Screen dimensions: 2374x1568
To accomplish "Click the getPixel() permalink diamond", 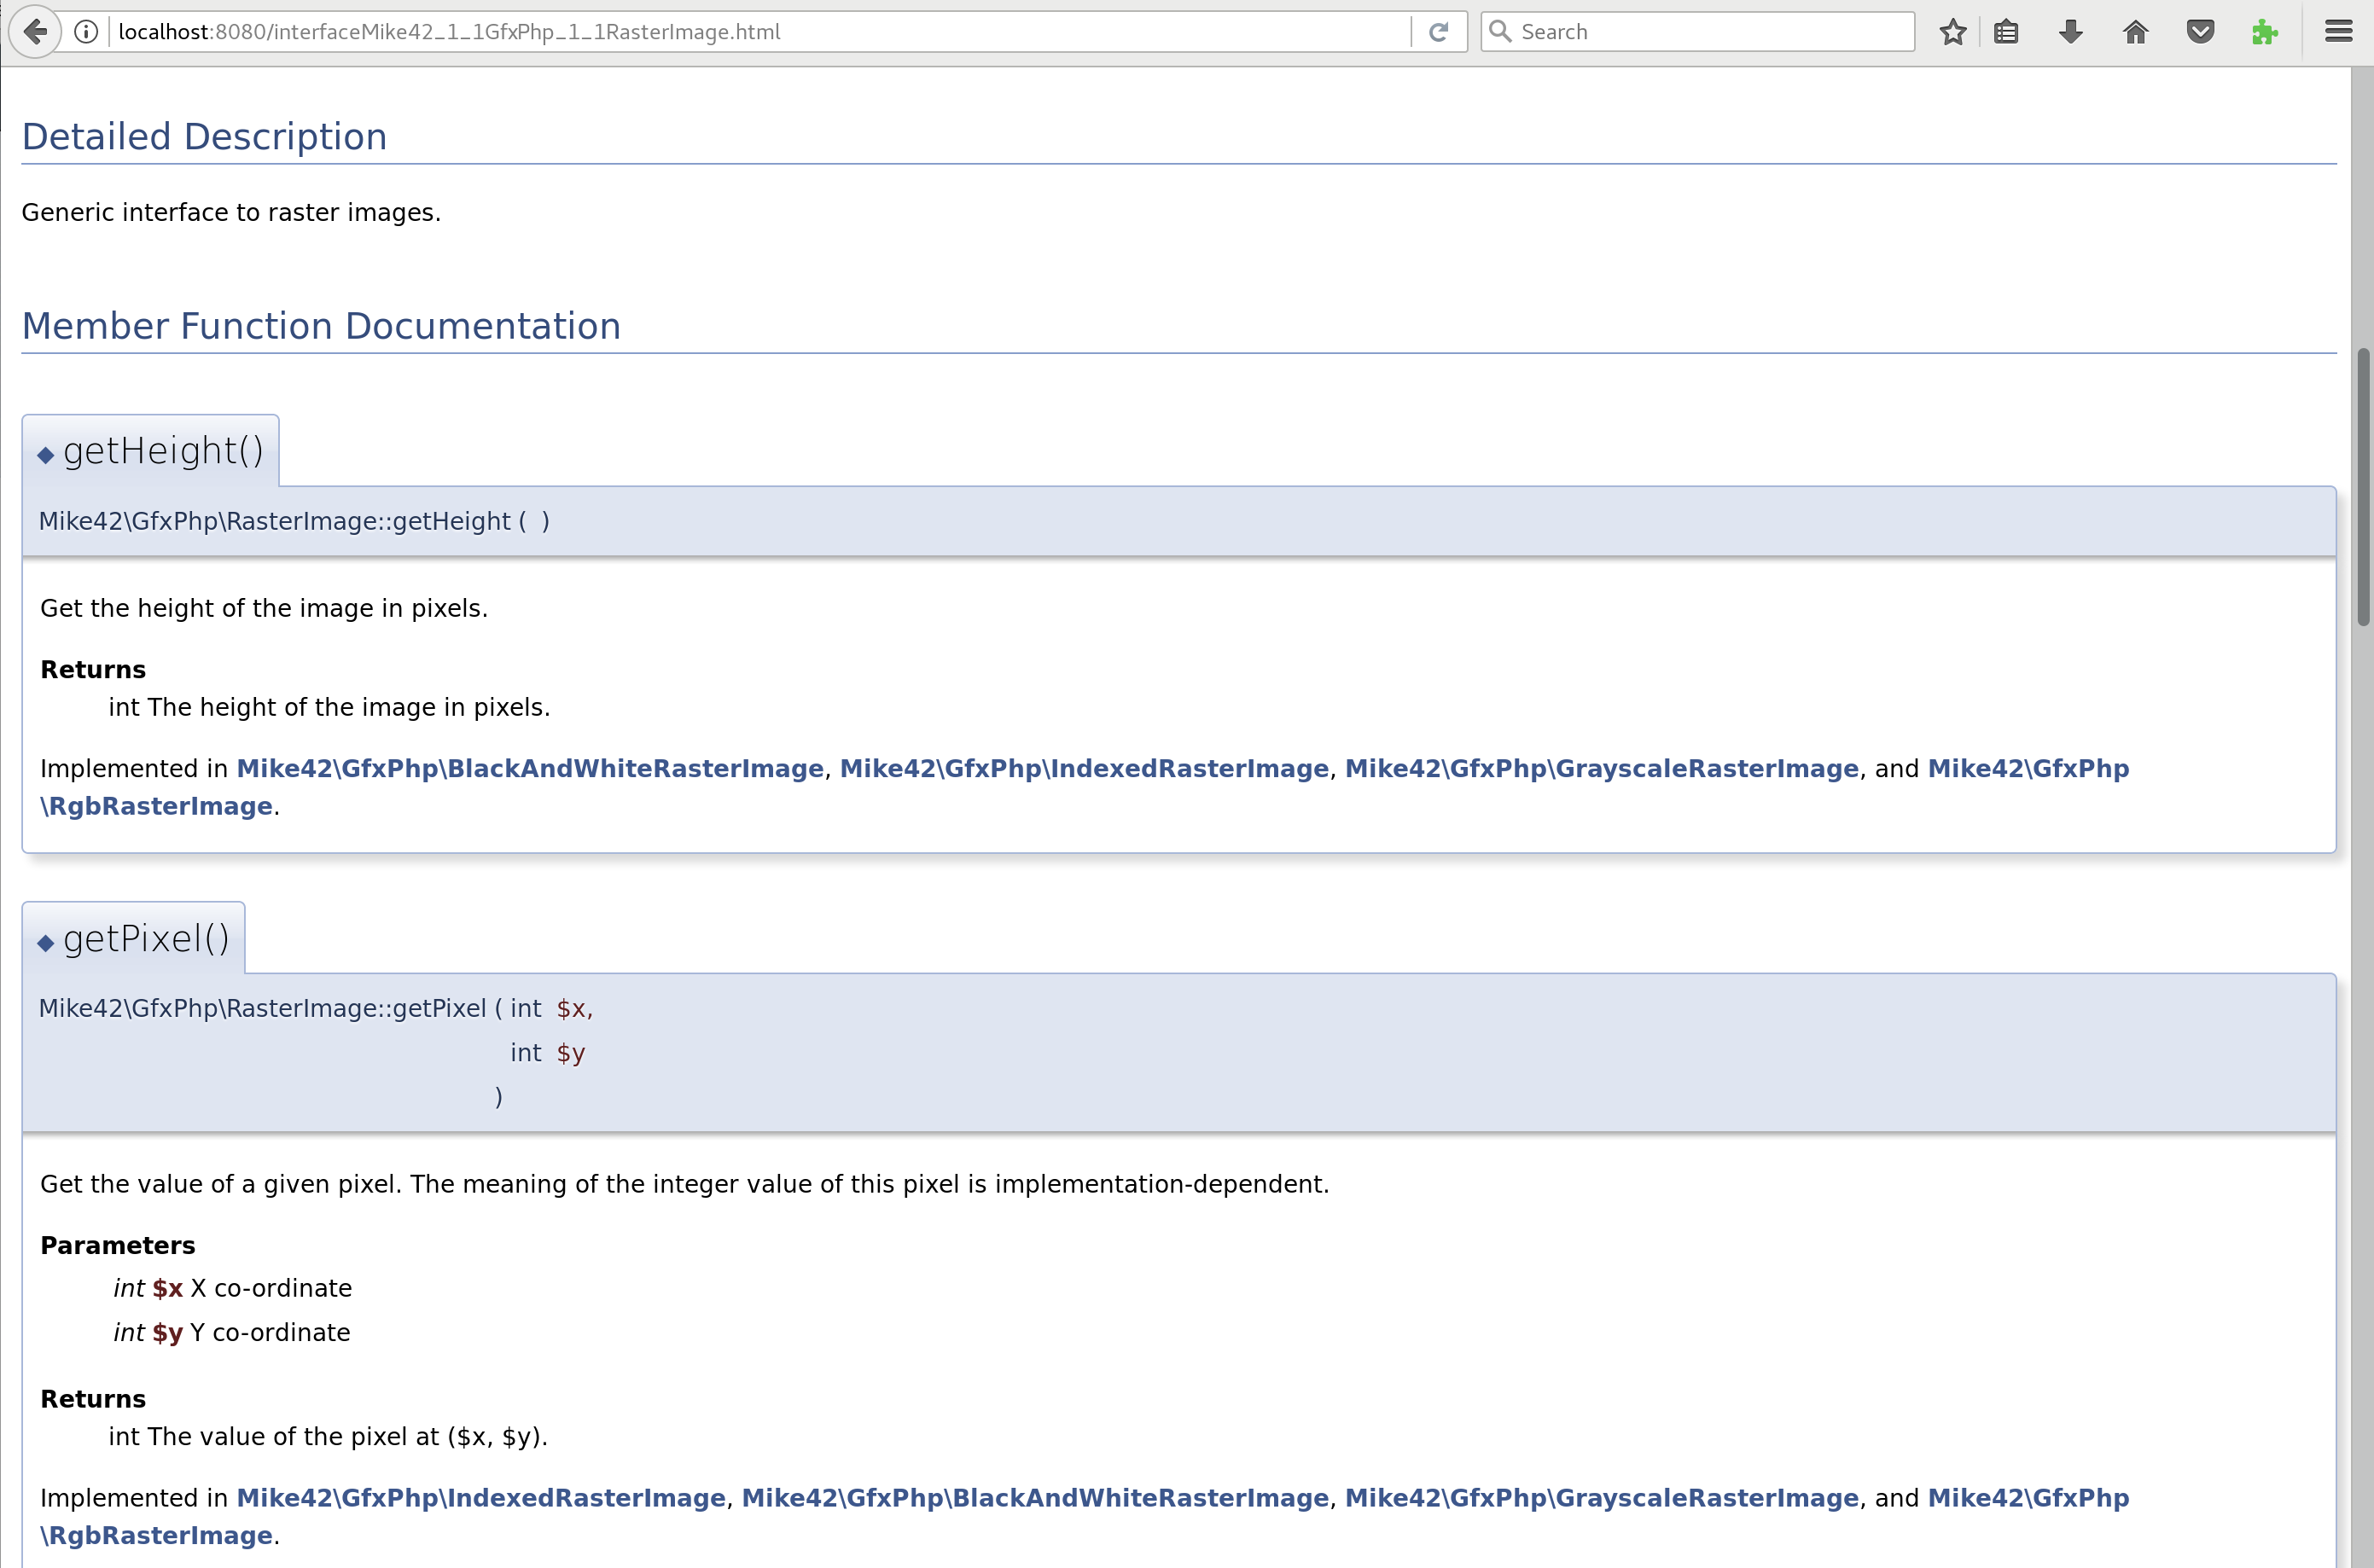I will click(x=45, y=943).
